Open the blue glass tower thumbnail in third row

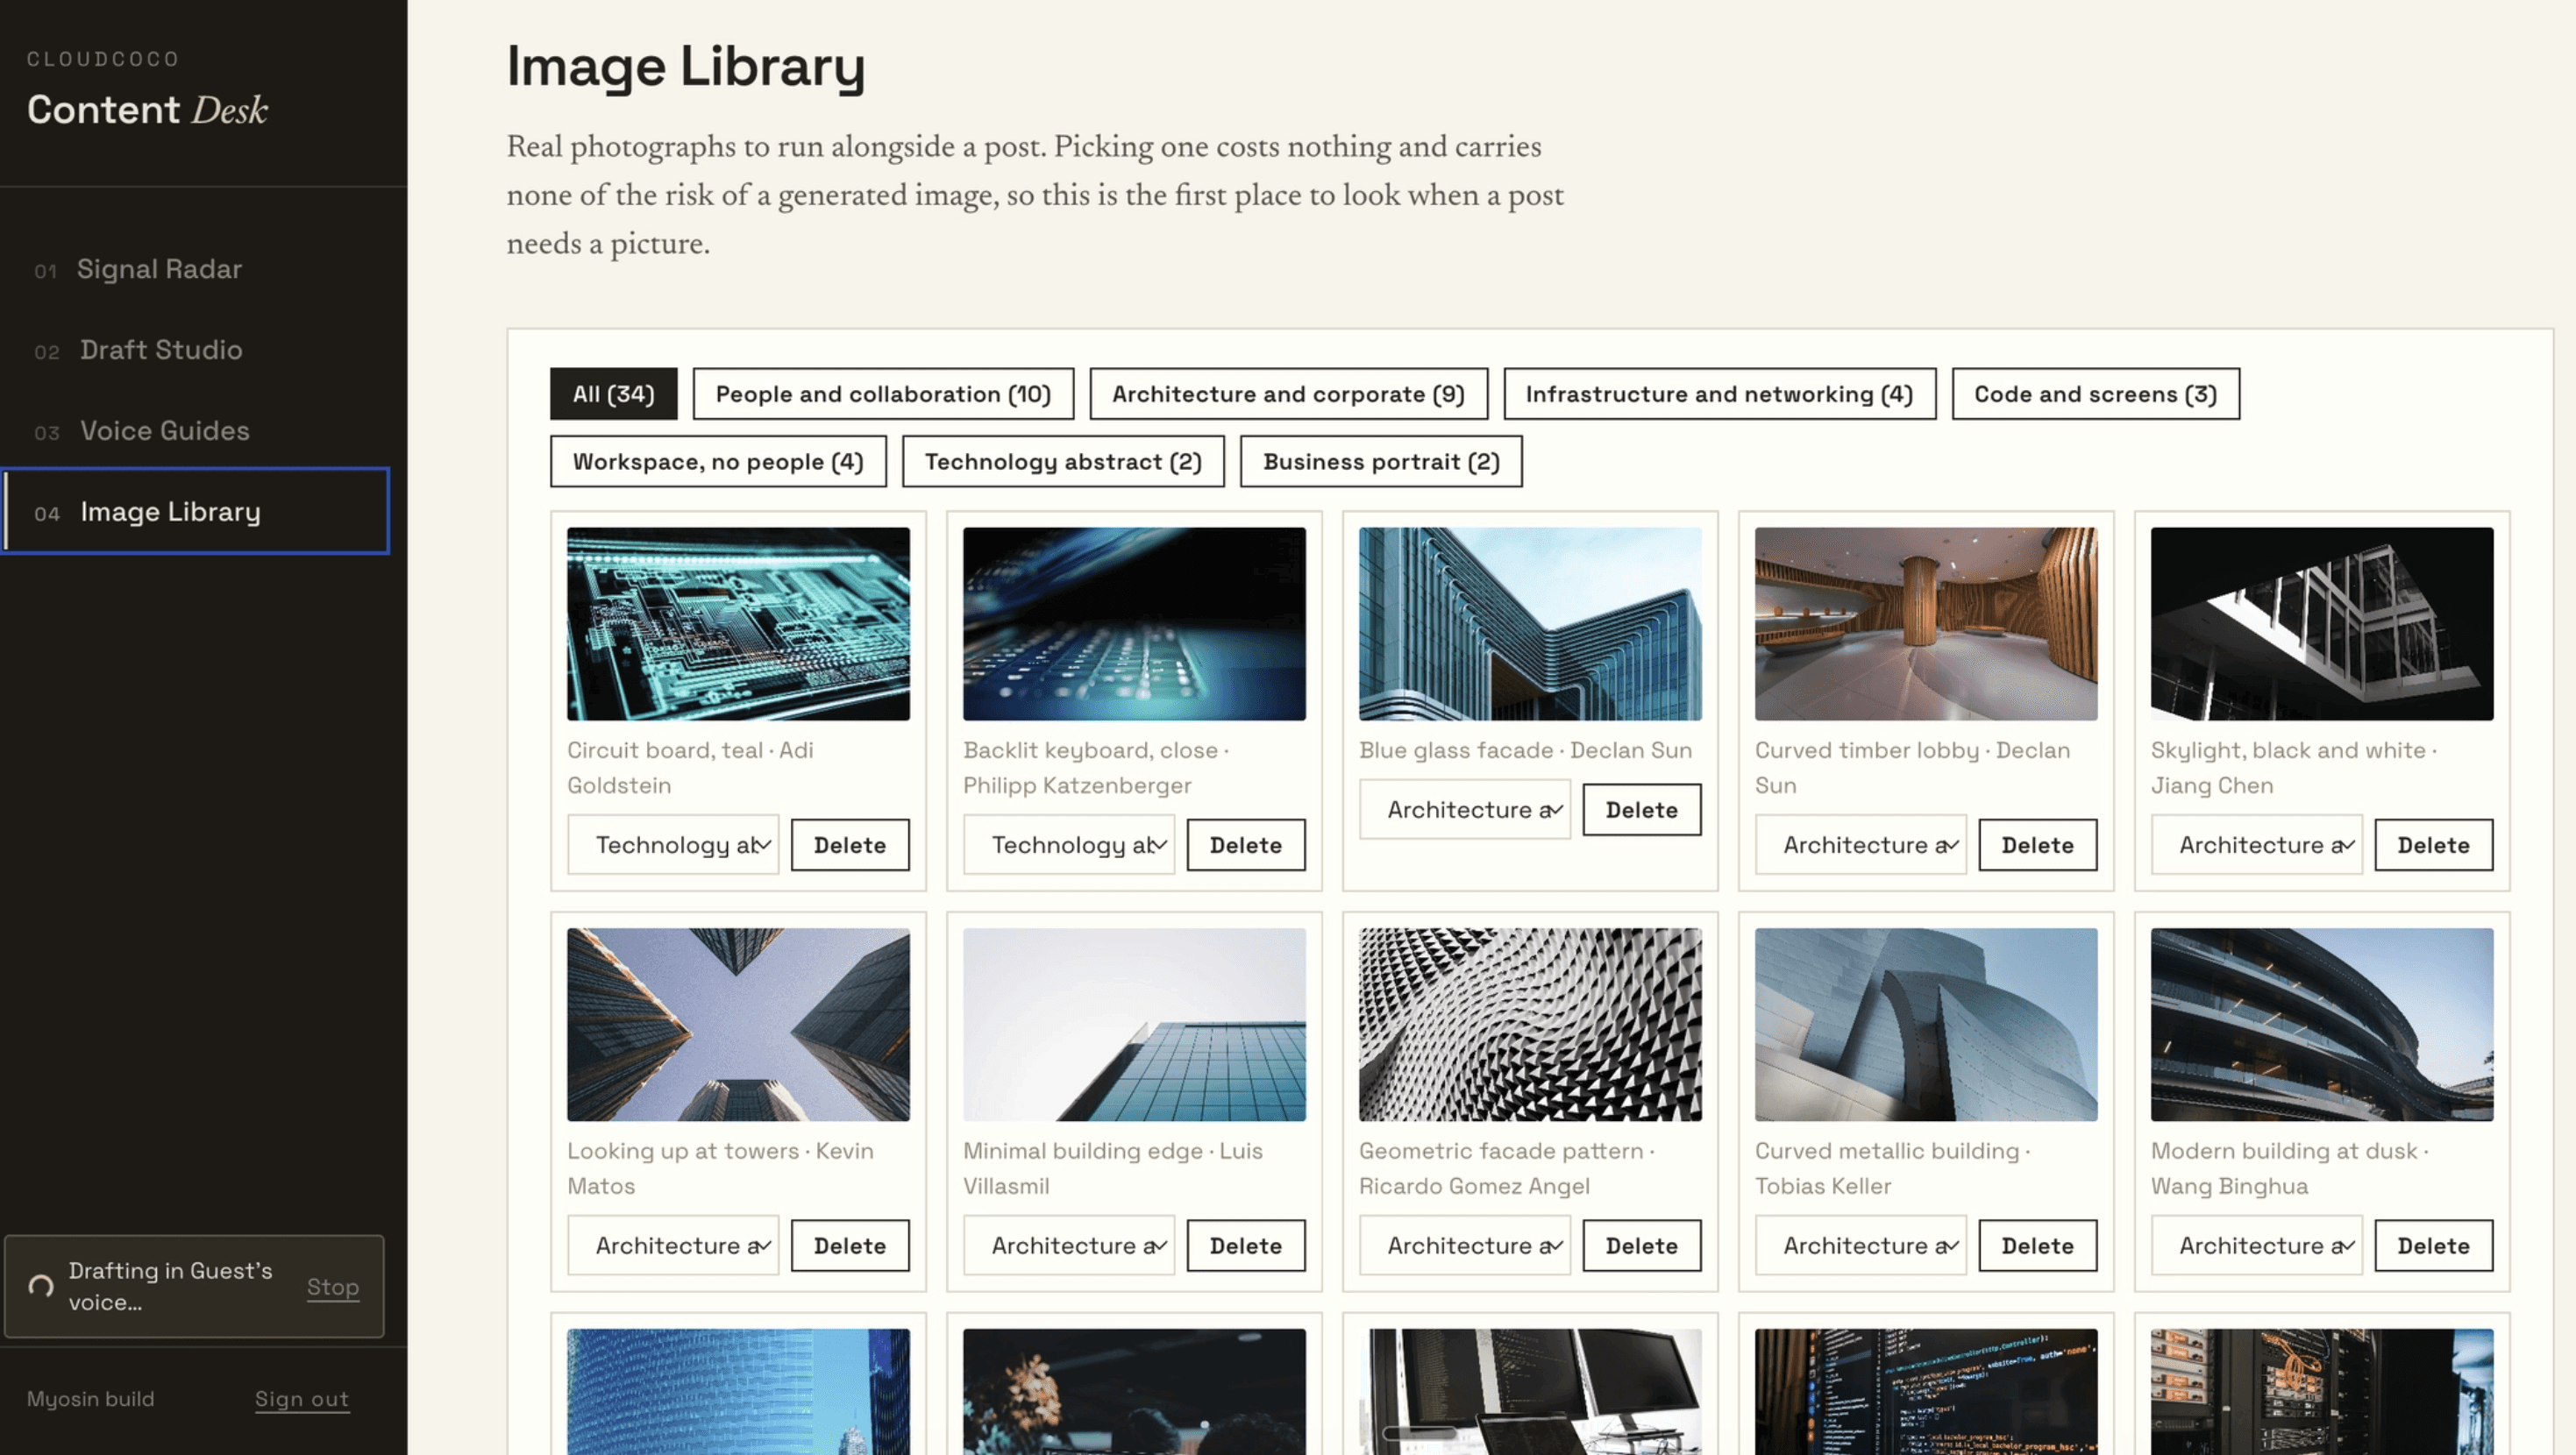click(x=738, y=1392)
